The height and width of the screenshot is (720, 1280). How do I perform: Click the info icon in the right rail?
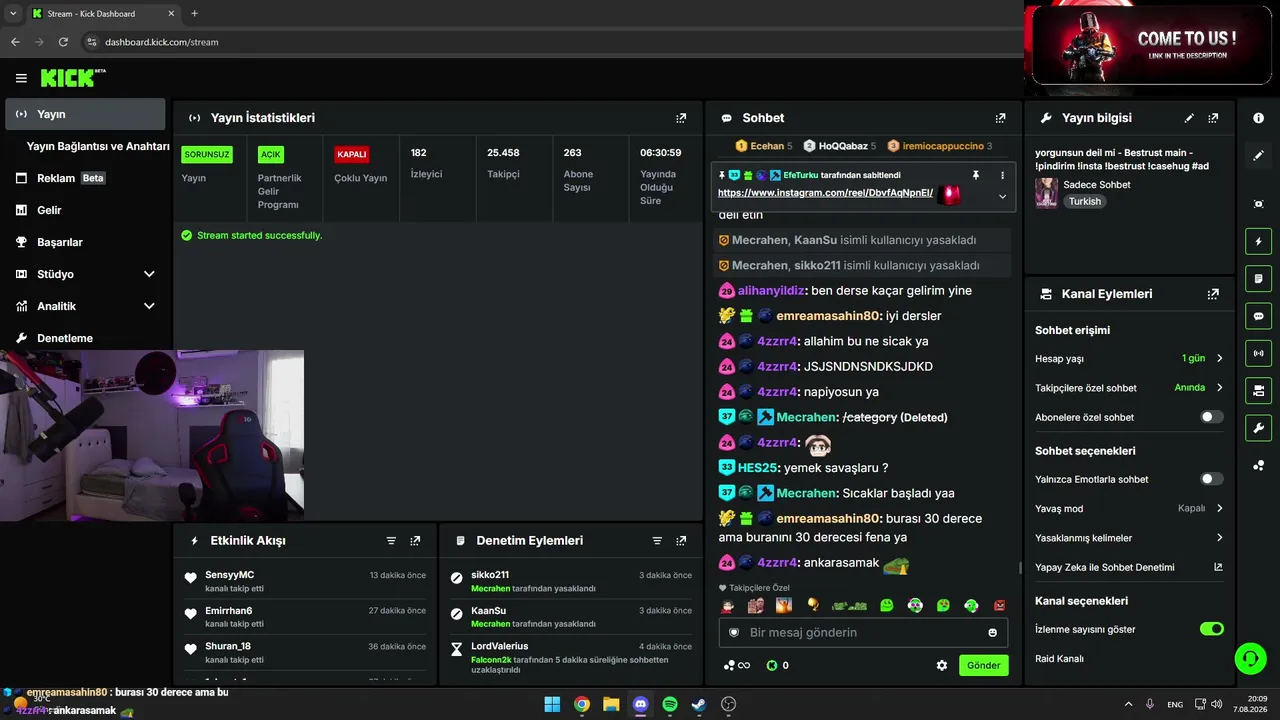click(x=1258, y=118)
